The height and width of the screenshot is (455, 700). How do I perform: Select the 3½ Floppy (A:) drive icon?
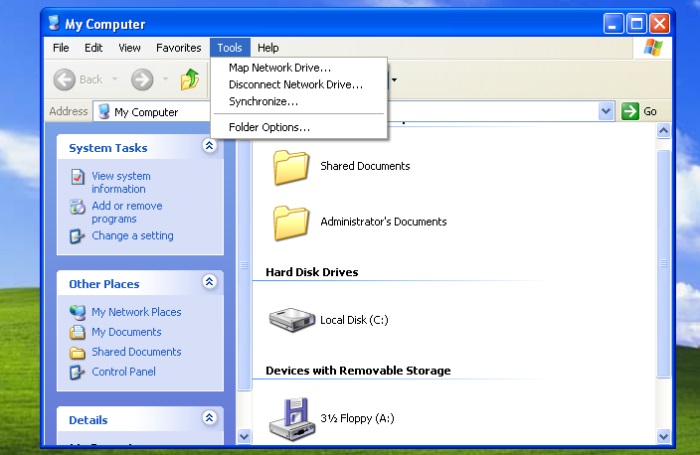pos(292,419)
